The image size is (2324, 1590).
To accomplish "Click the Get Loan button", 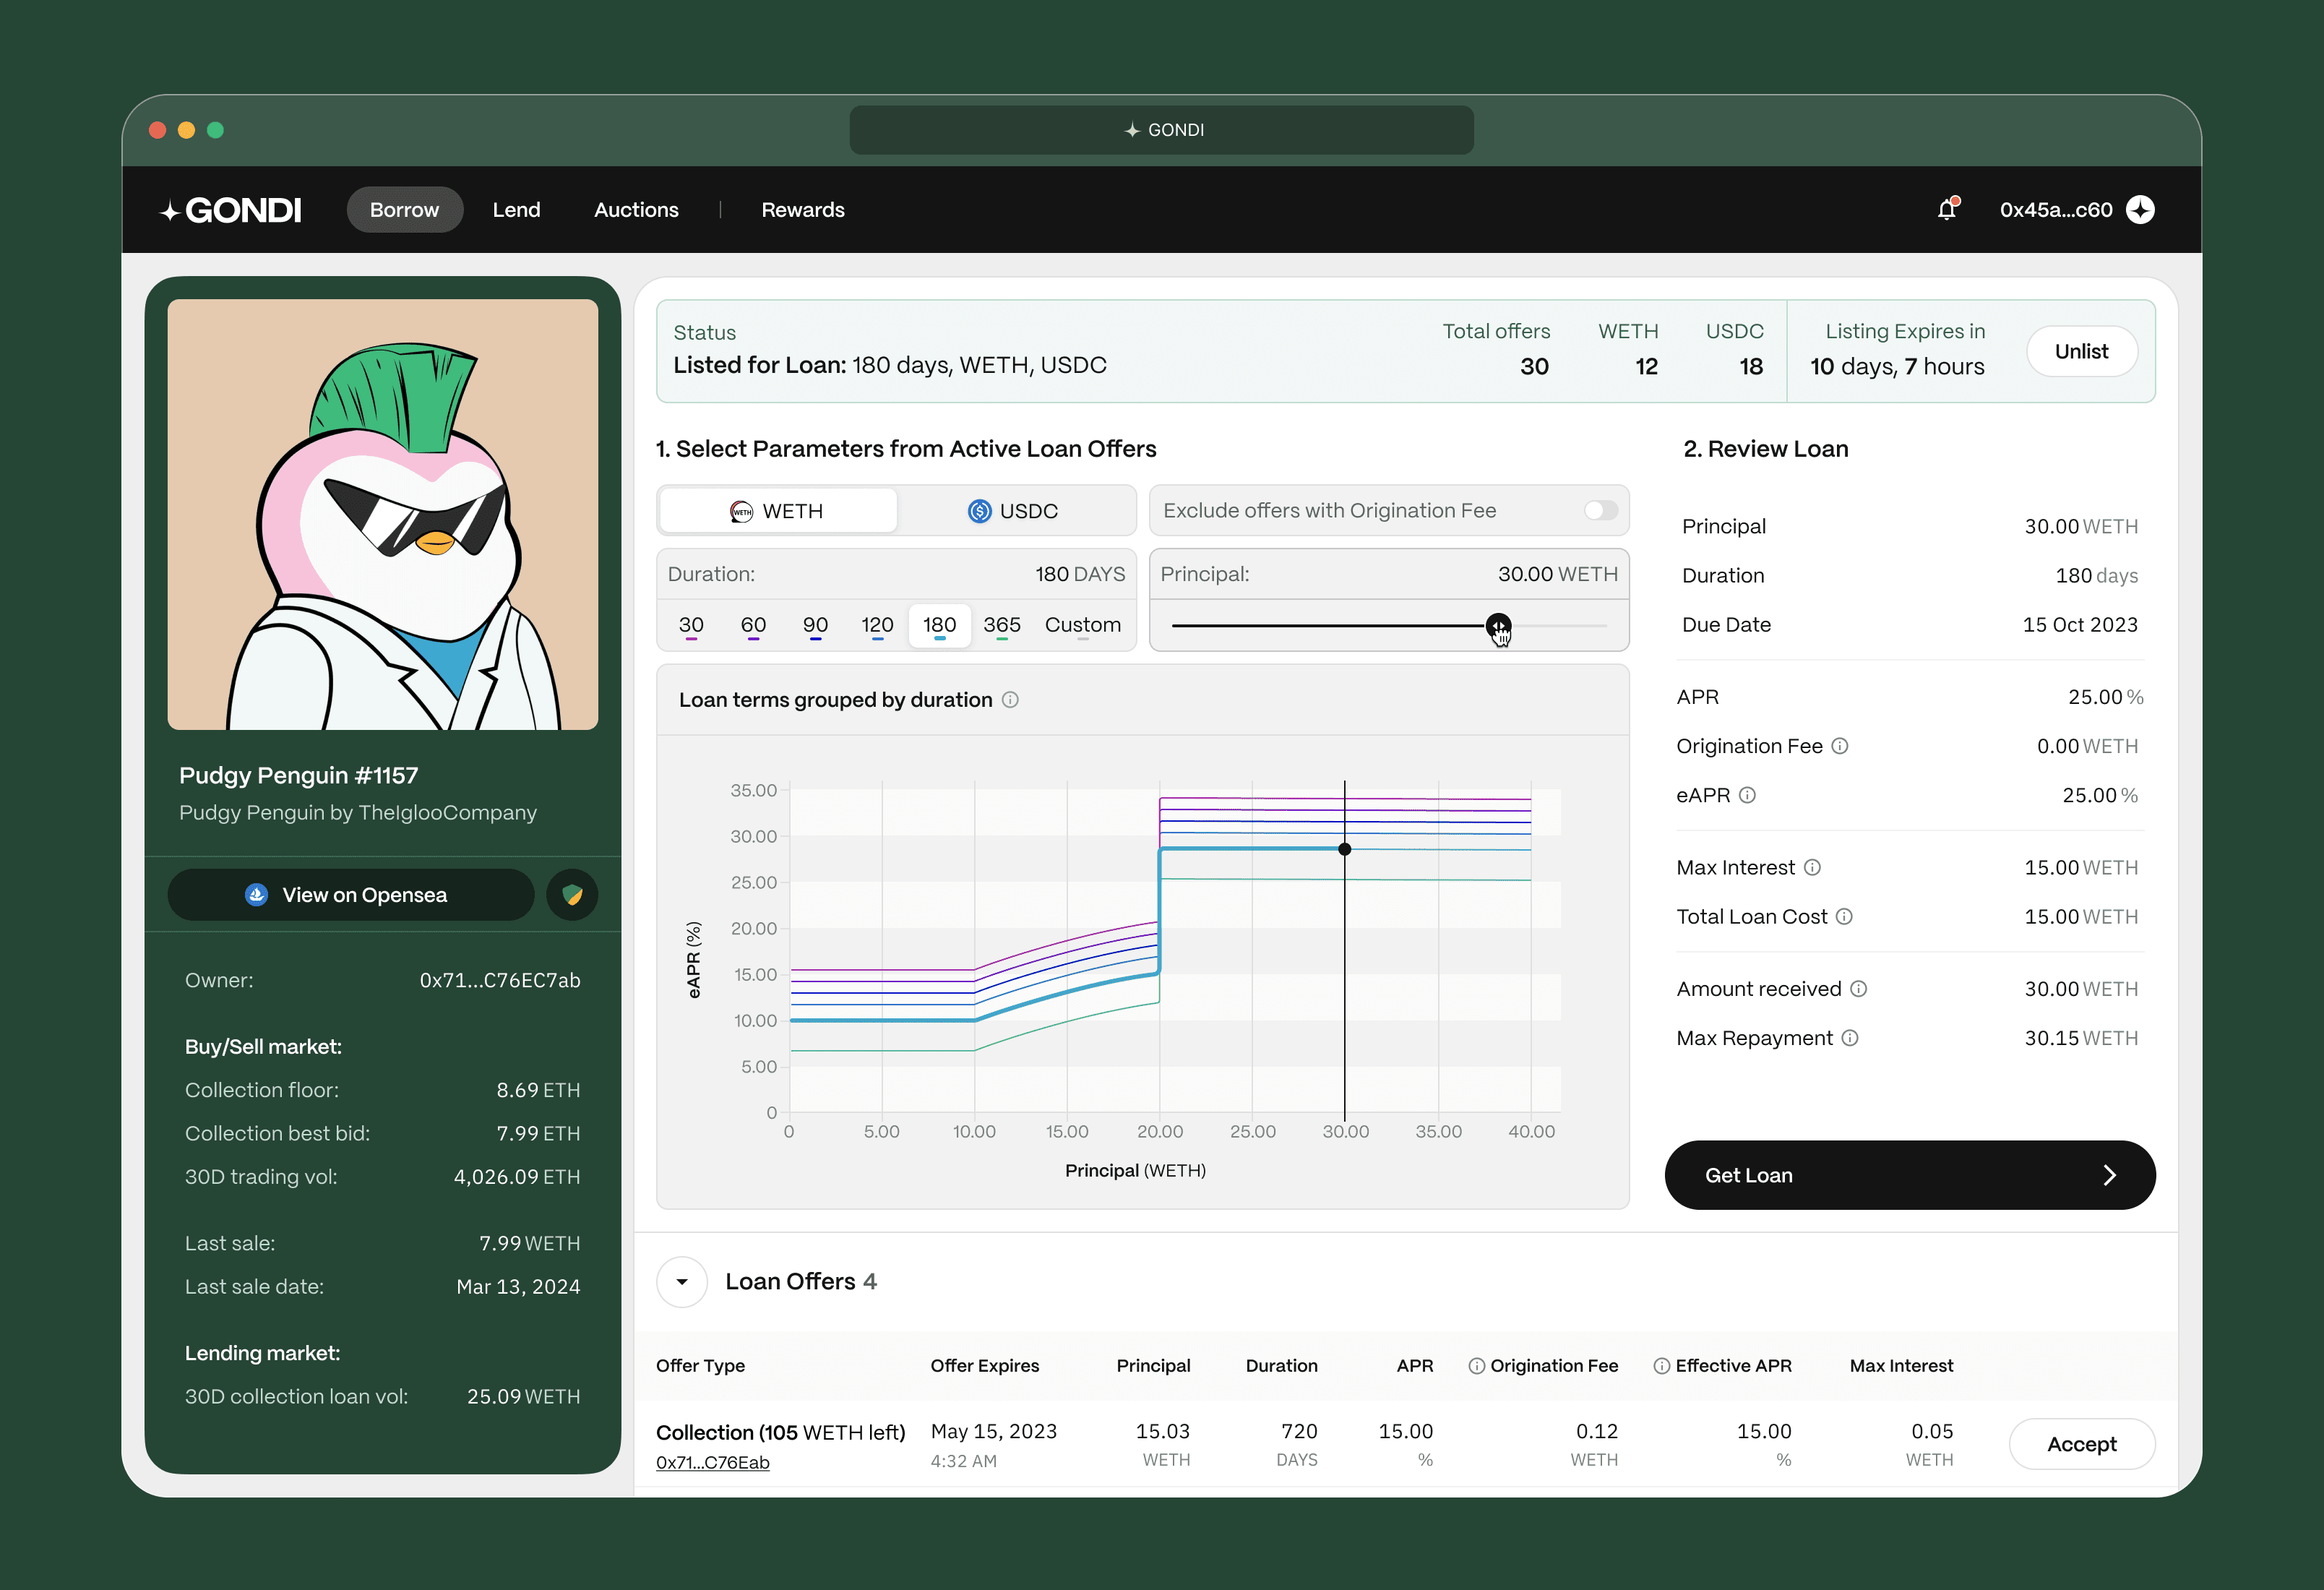I will point(1909,1175).
